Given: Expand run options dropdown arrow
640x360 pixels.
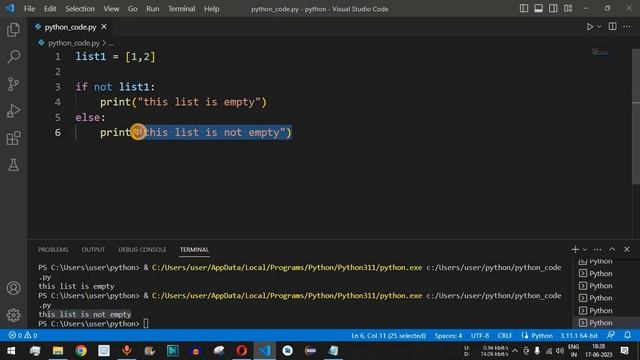Looking at the screenshot, I should pyautogui.click(x=599, y=27).
